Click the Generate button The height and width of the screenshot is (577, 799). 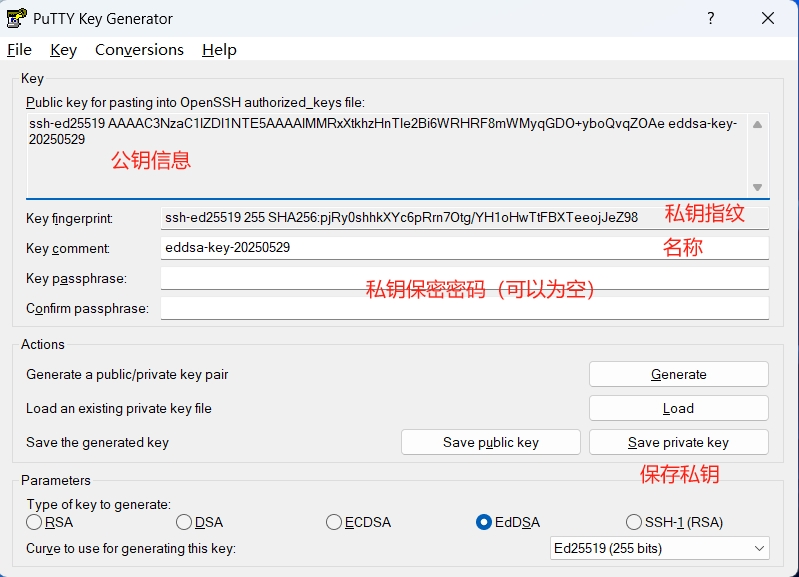pos(679,374)
